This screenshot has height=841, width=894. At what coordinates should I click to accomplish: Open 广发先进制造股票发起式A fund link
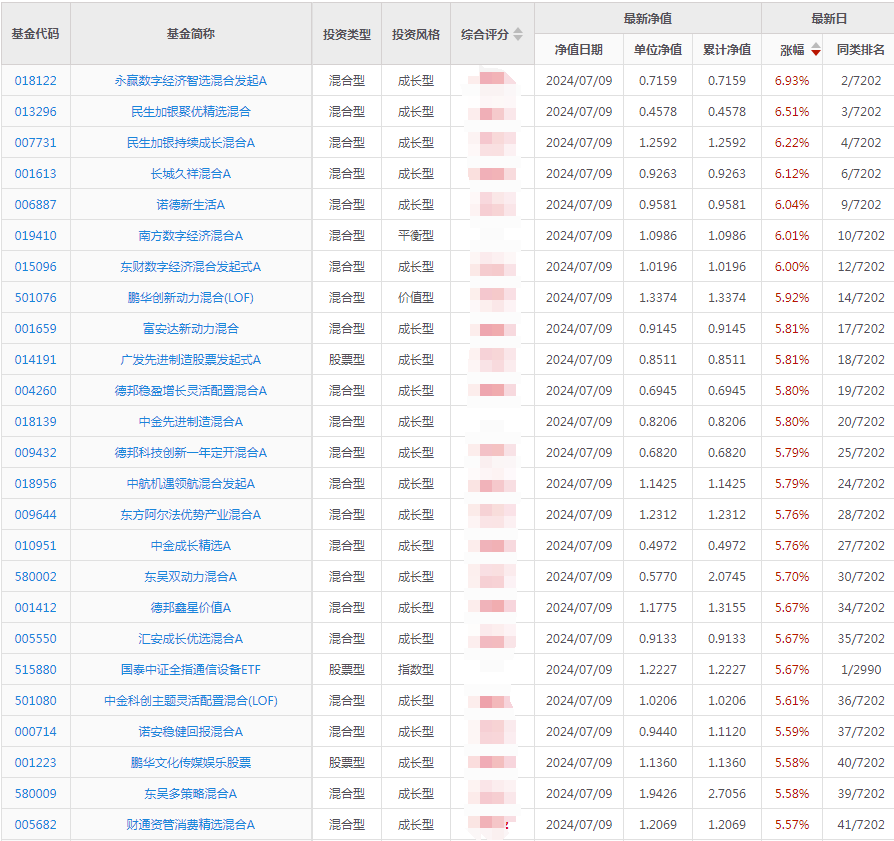[190, 359]
